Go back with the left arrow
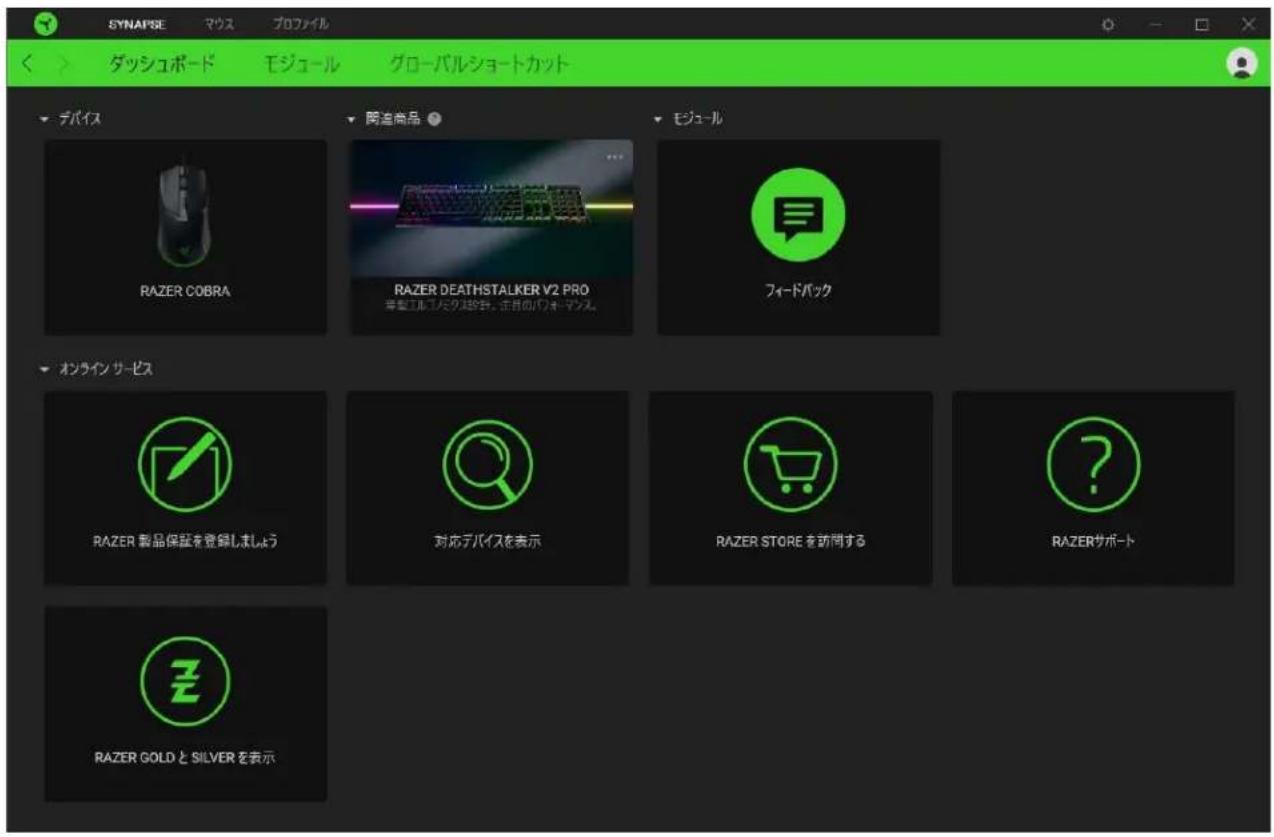The image size is (1274, 837). (28, 65)
